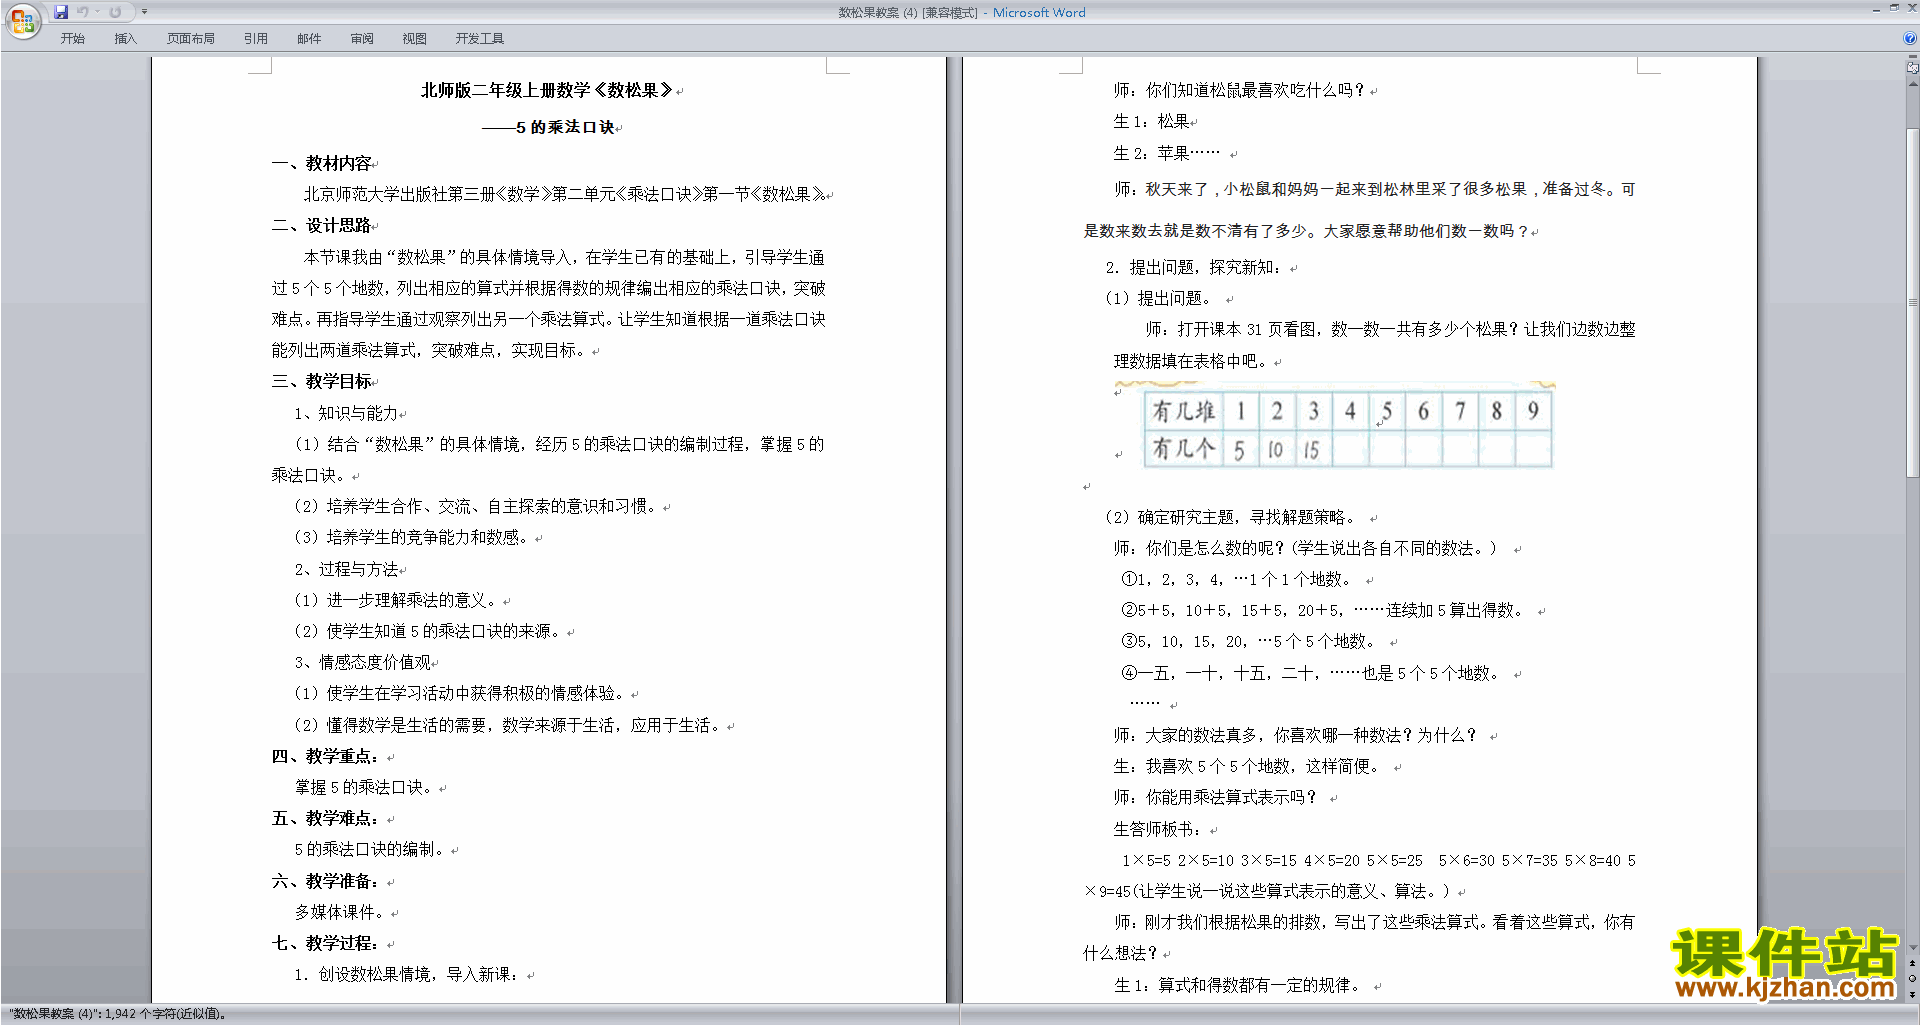1920x1025 pixels.
Task: Click the subtitle ——5的乘法口诀
Action: [548, 127]
